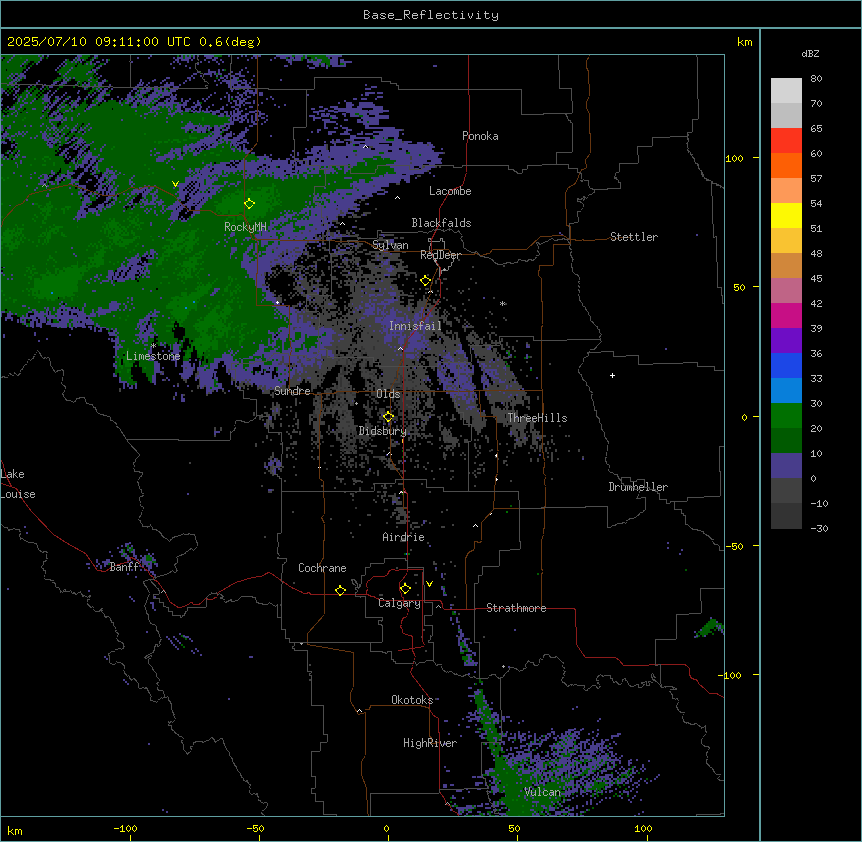
Task: Click the HighRiver label
Action: [430, 743]
